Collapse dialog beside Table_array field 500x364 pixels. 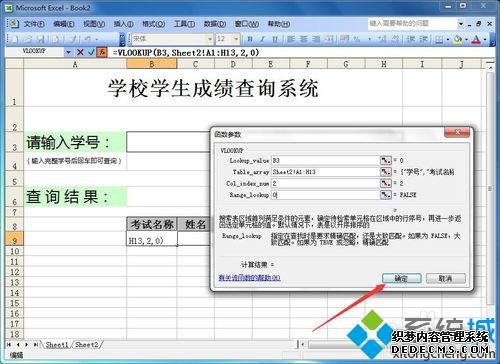[x=386, y=172]
